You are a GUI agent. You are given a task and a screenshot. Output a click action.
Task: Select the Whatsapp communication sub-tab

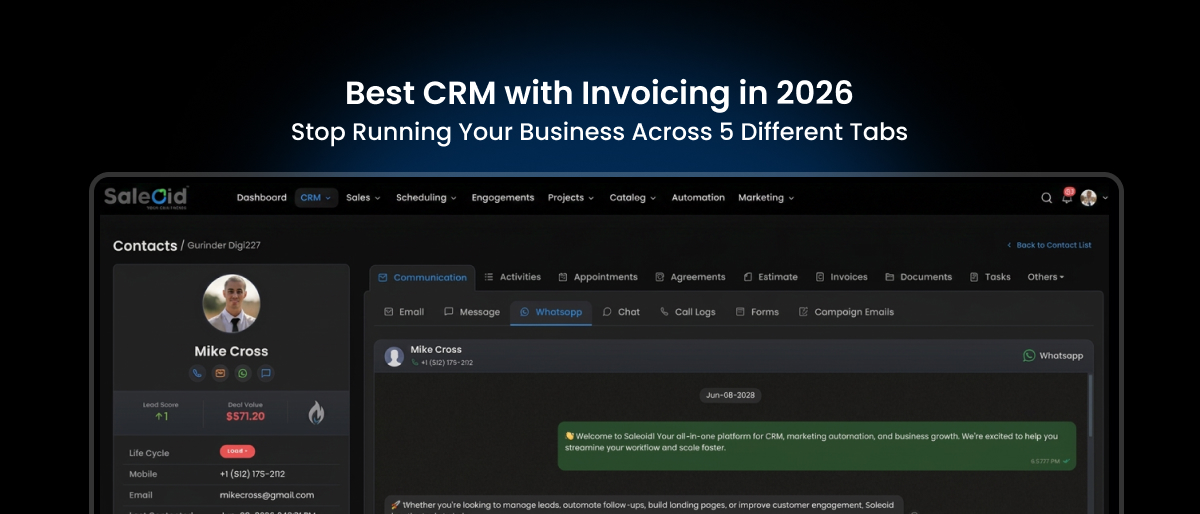(551, 312)
